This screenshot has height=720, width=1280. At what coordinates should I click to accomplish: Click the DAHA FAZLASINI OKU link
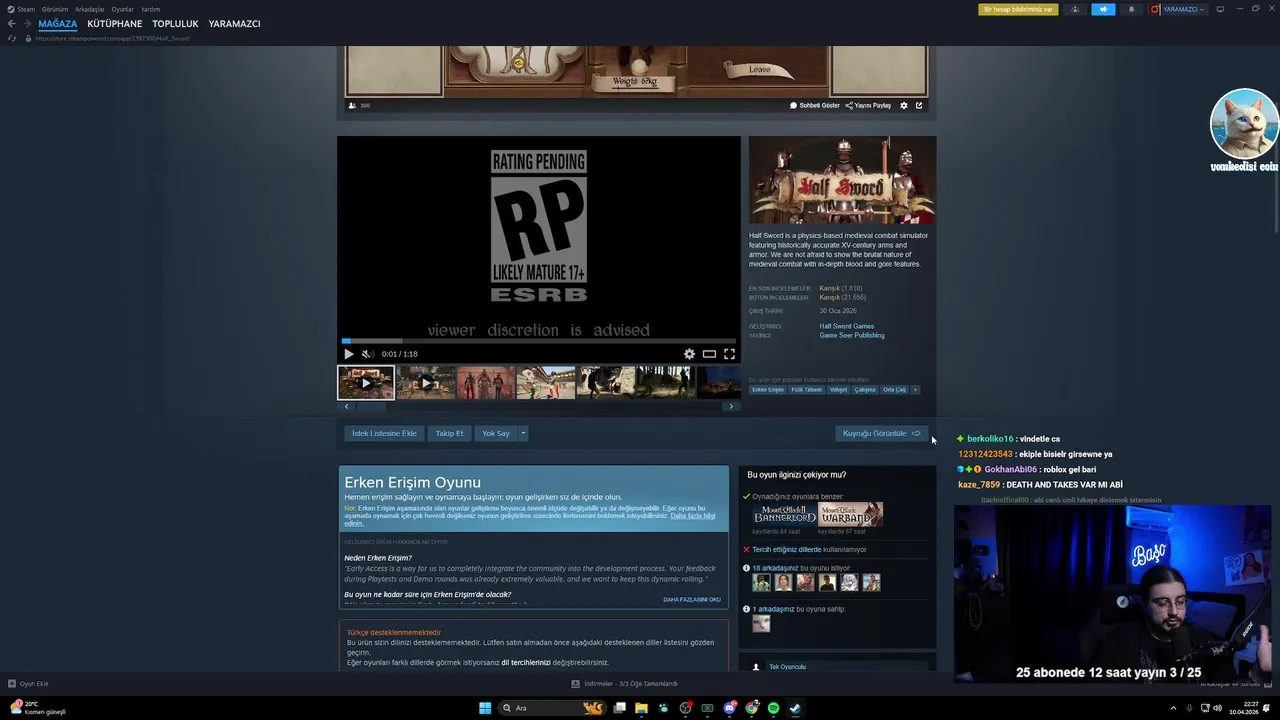692,600
